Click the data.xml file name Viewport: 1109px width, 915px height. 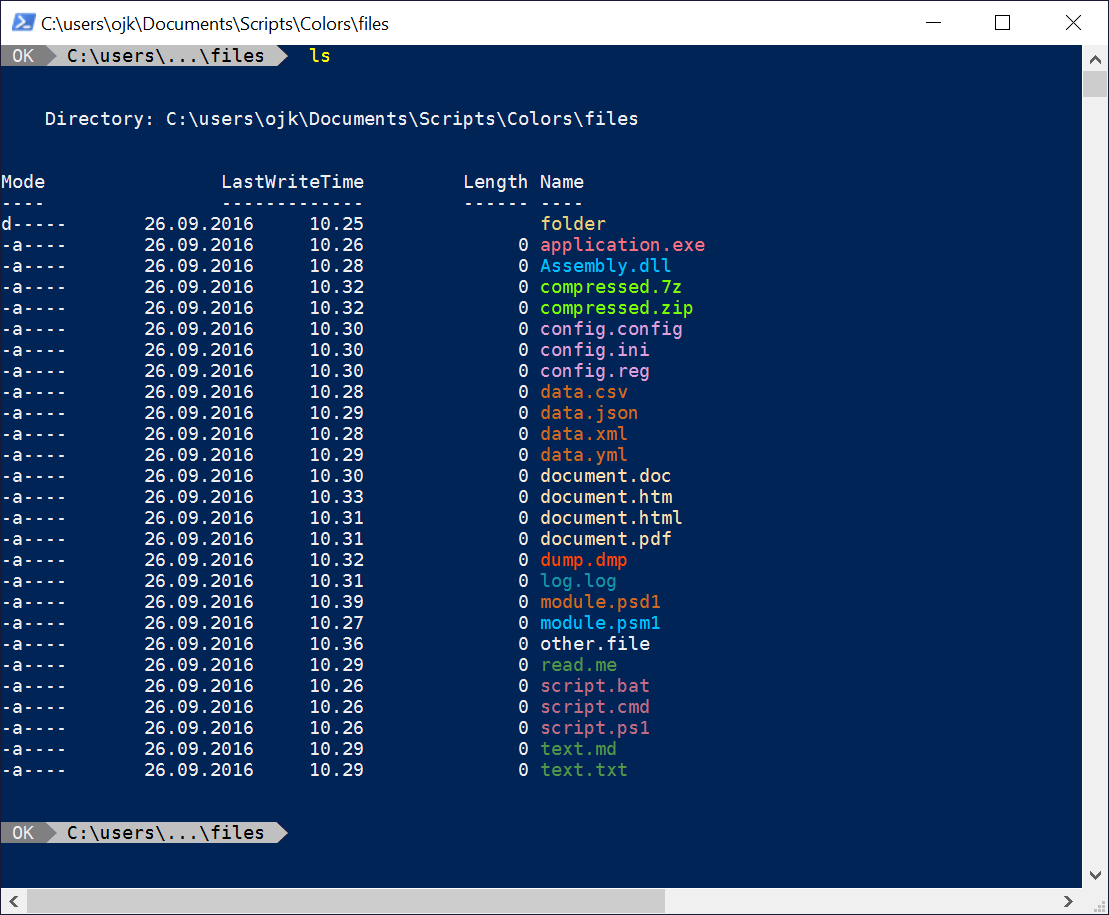[x=584, y=434]
